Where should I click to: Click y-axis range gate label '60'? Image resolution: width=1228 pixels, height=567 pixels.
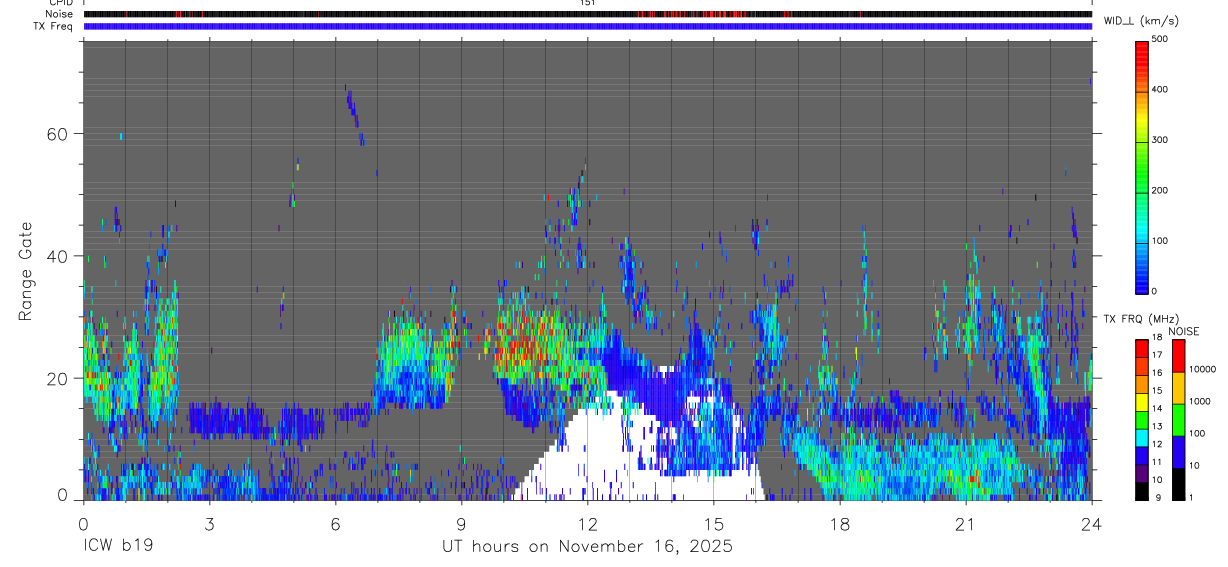(x=59, y=133)
